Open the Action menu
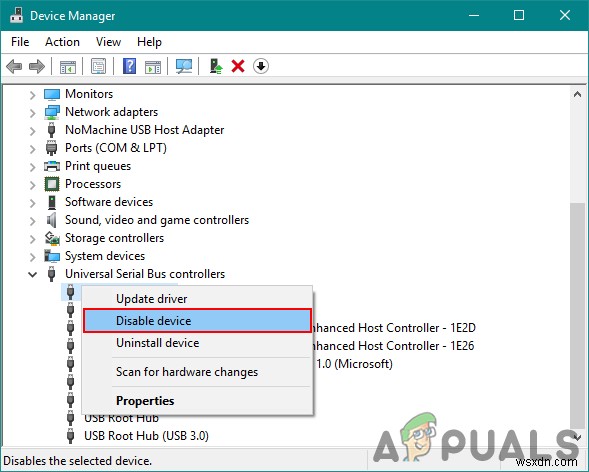 (62, 42)
